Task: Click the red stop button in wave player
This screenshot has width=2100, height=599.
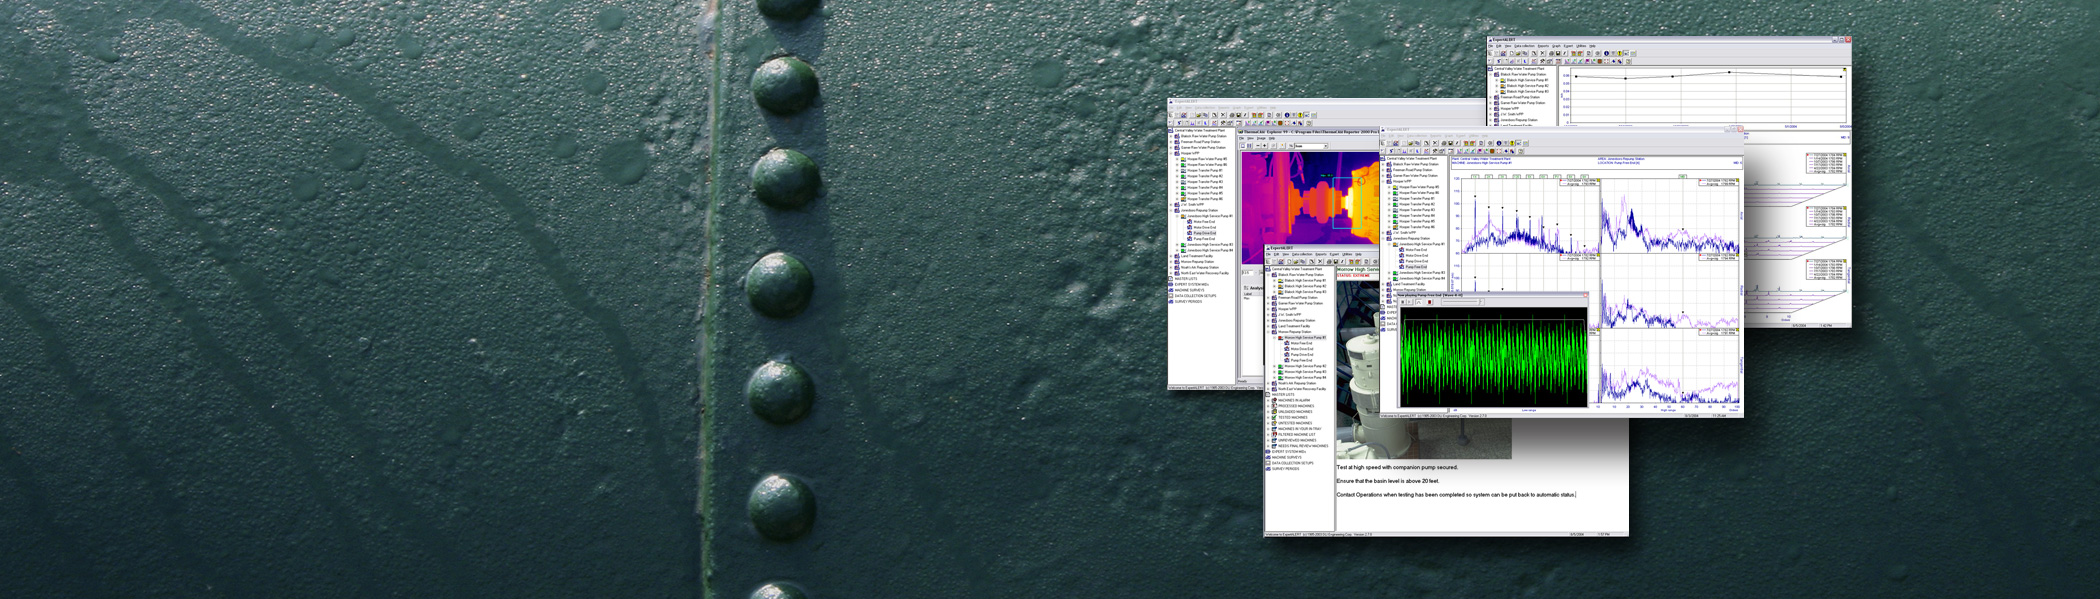Action: [1430, 302]
